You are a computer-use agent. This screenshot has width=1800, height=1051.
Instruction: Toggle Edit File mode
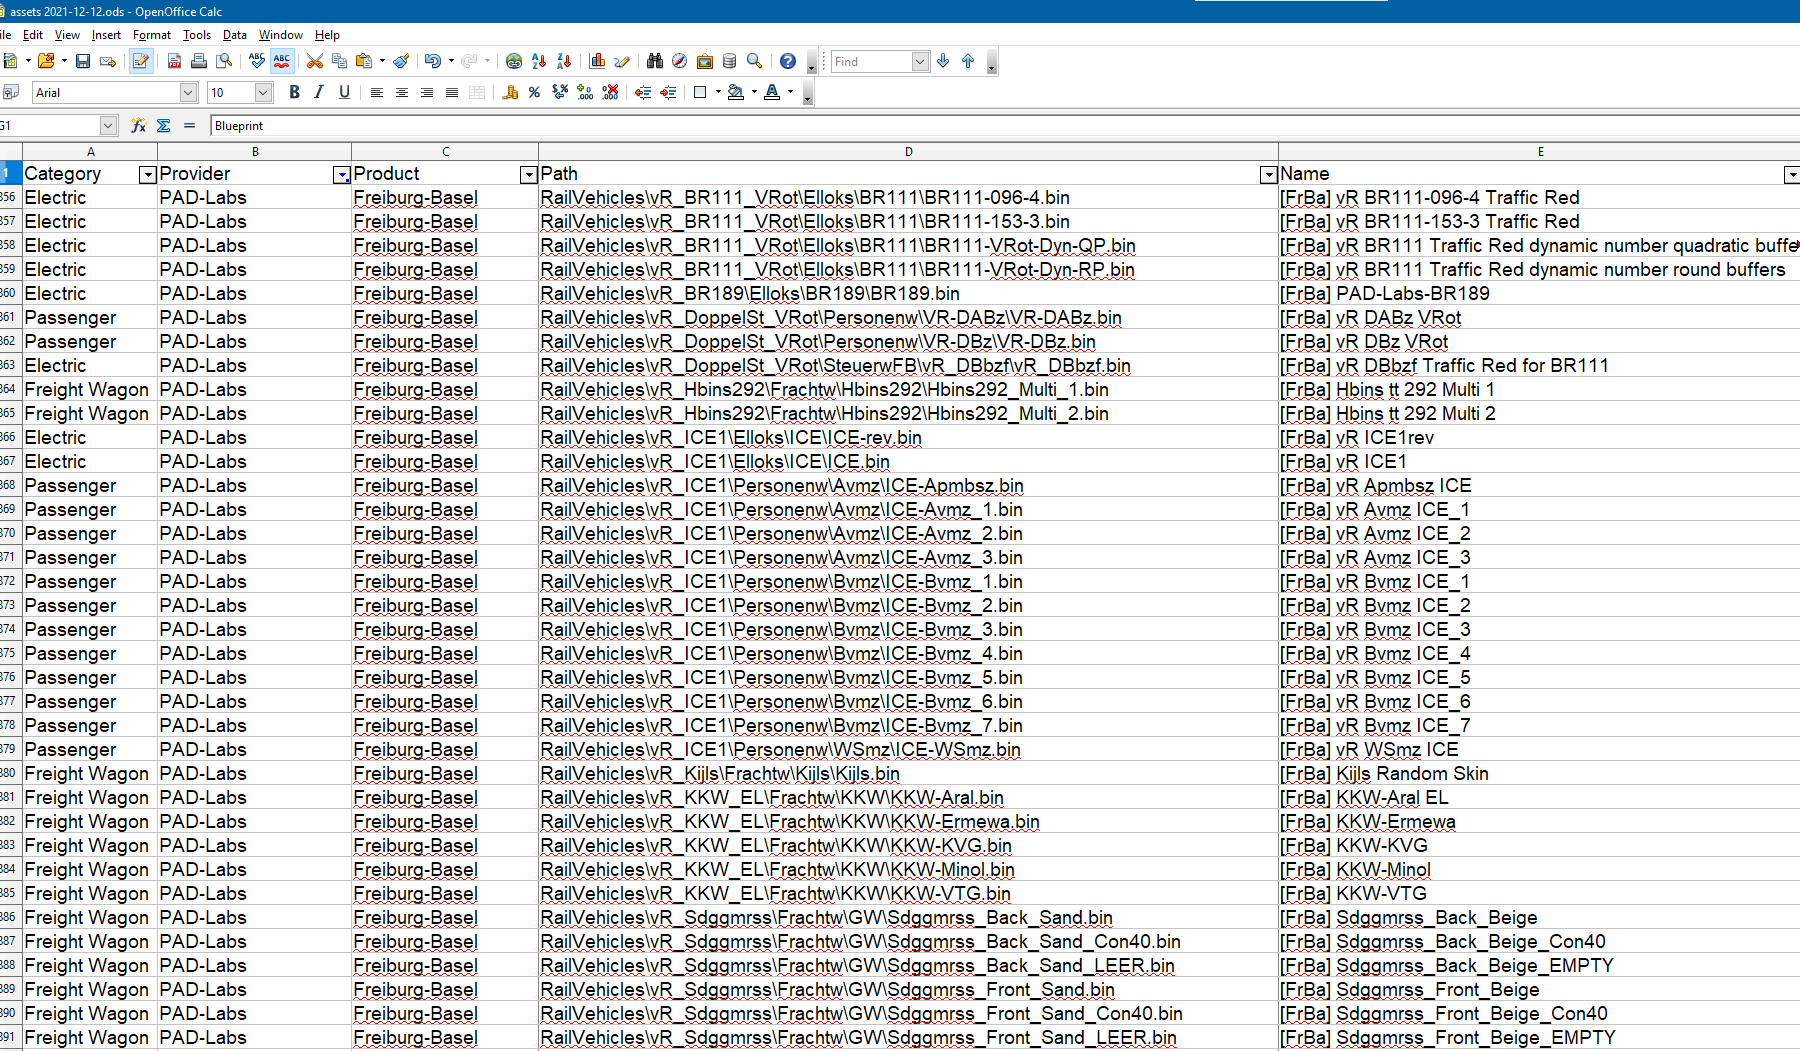[x=141, y=62]
